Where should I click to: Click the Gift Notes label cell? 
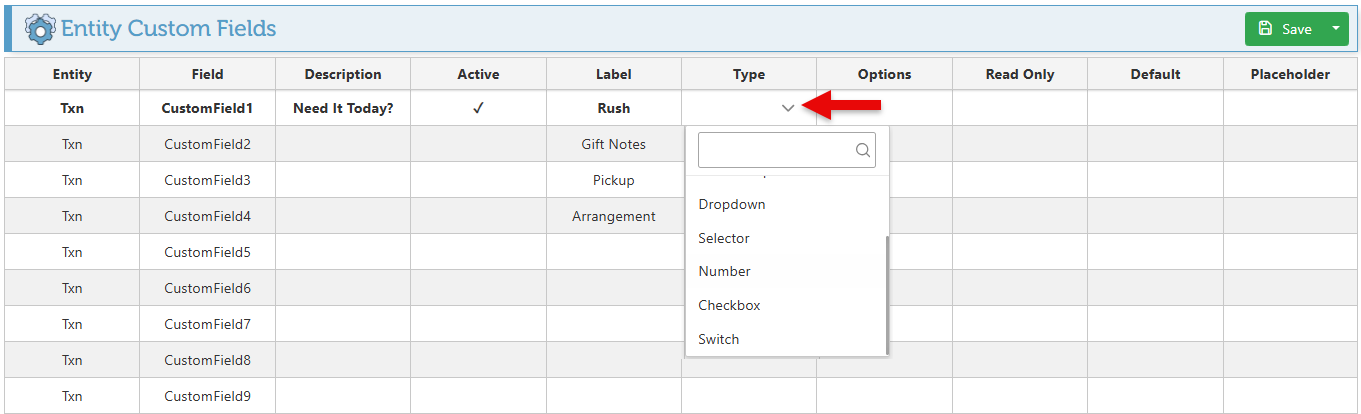tap(613, 144)
